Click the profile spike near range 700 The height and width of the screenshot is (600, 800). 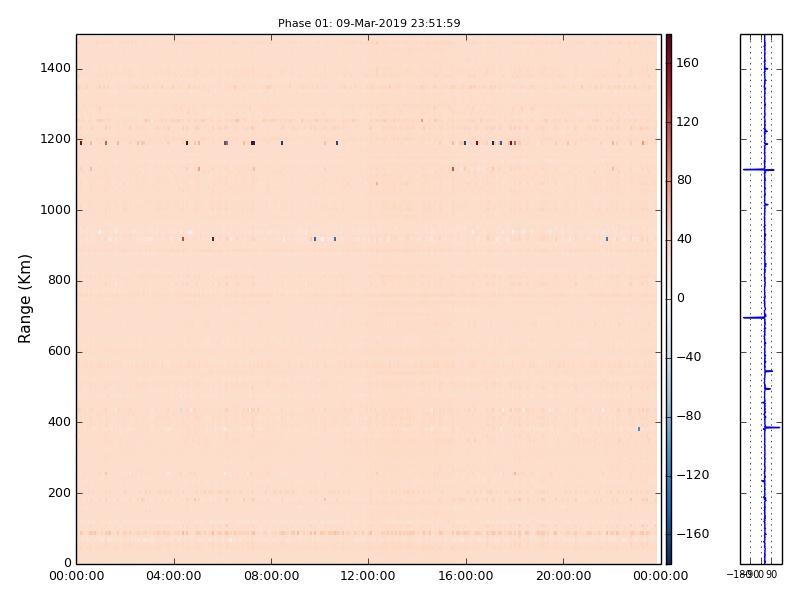pyautogui.click(x=754, y=317)
